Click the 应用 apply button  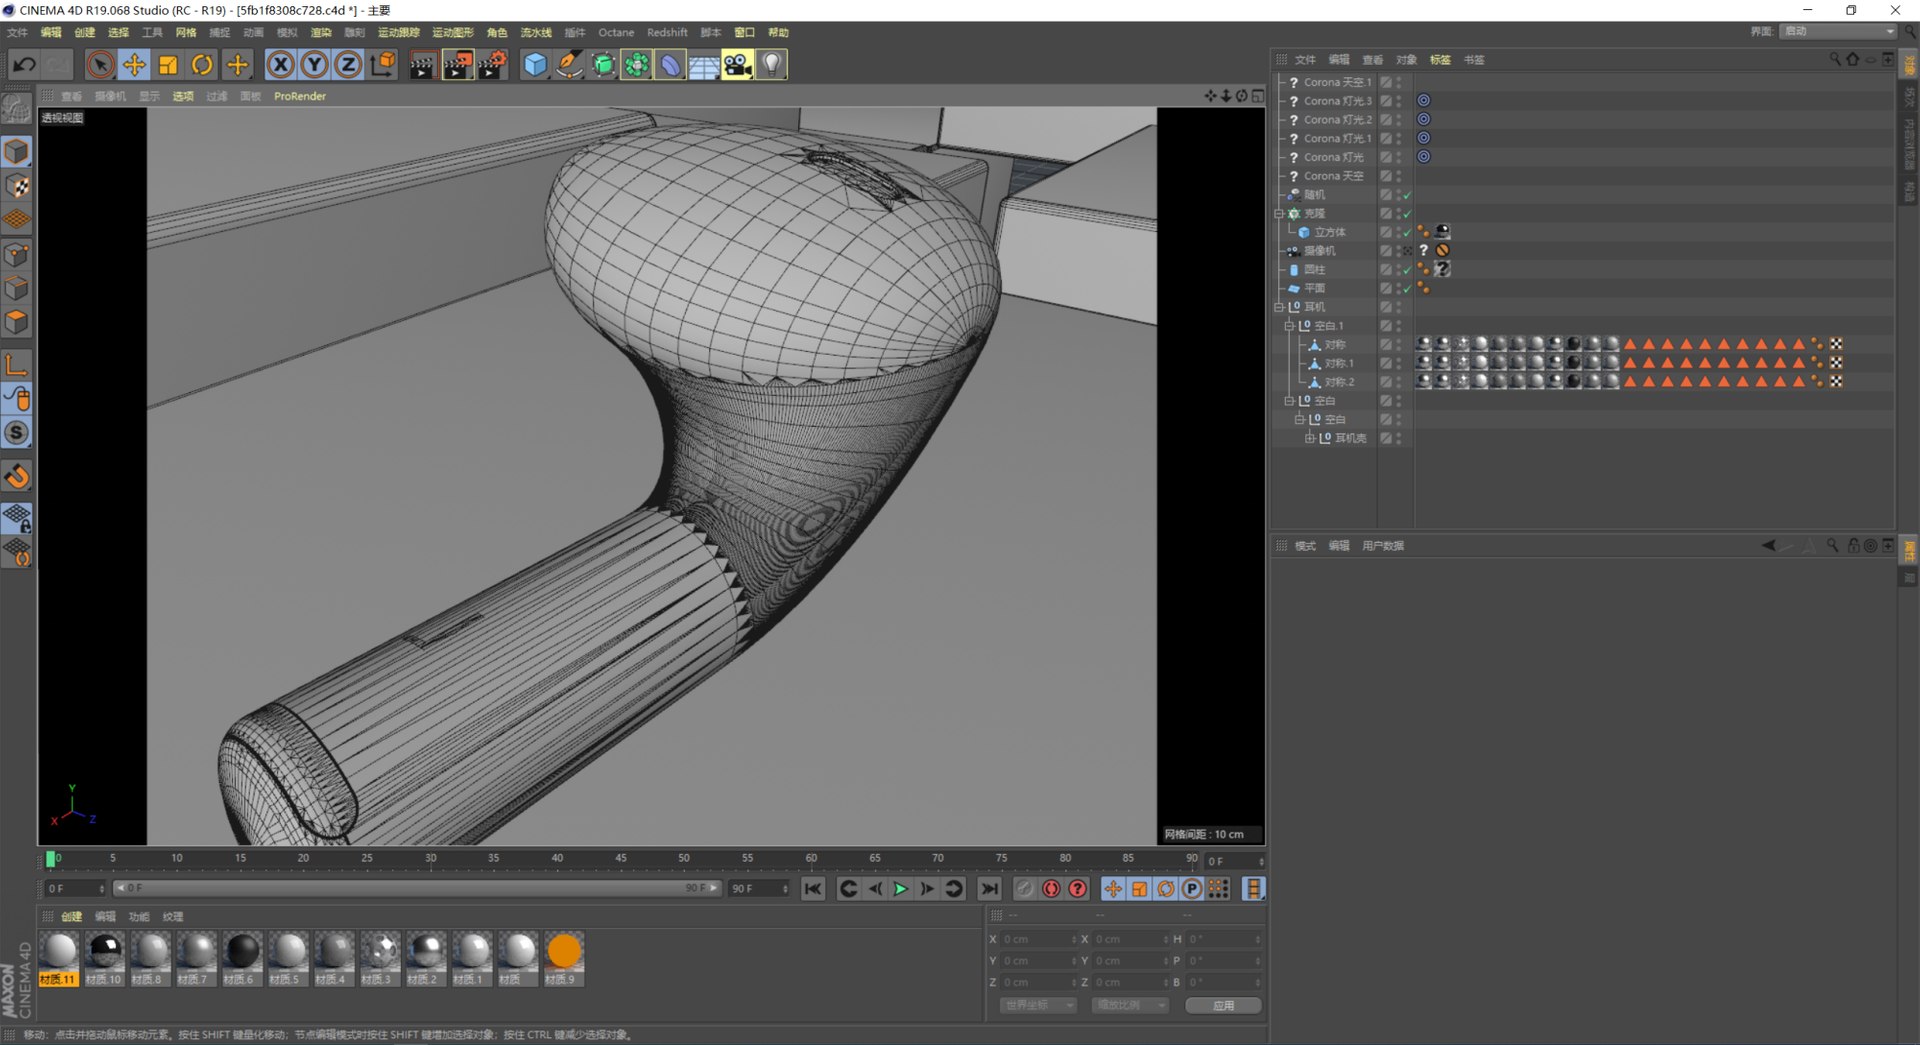(x=1223, y=1005)
